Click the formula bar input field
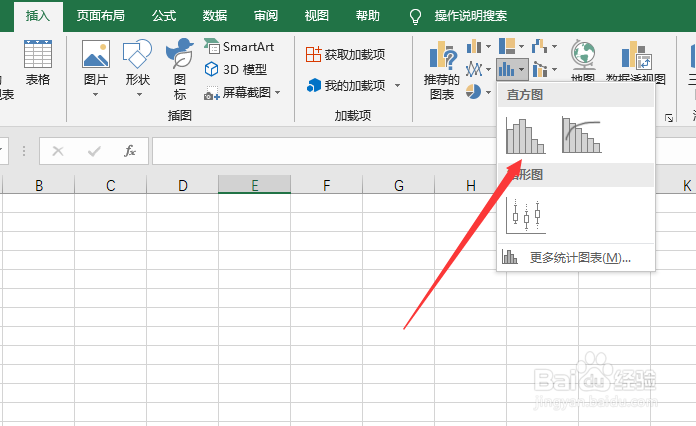 [324, 151]
